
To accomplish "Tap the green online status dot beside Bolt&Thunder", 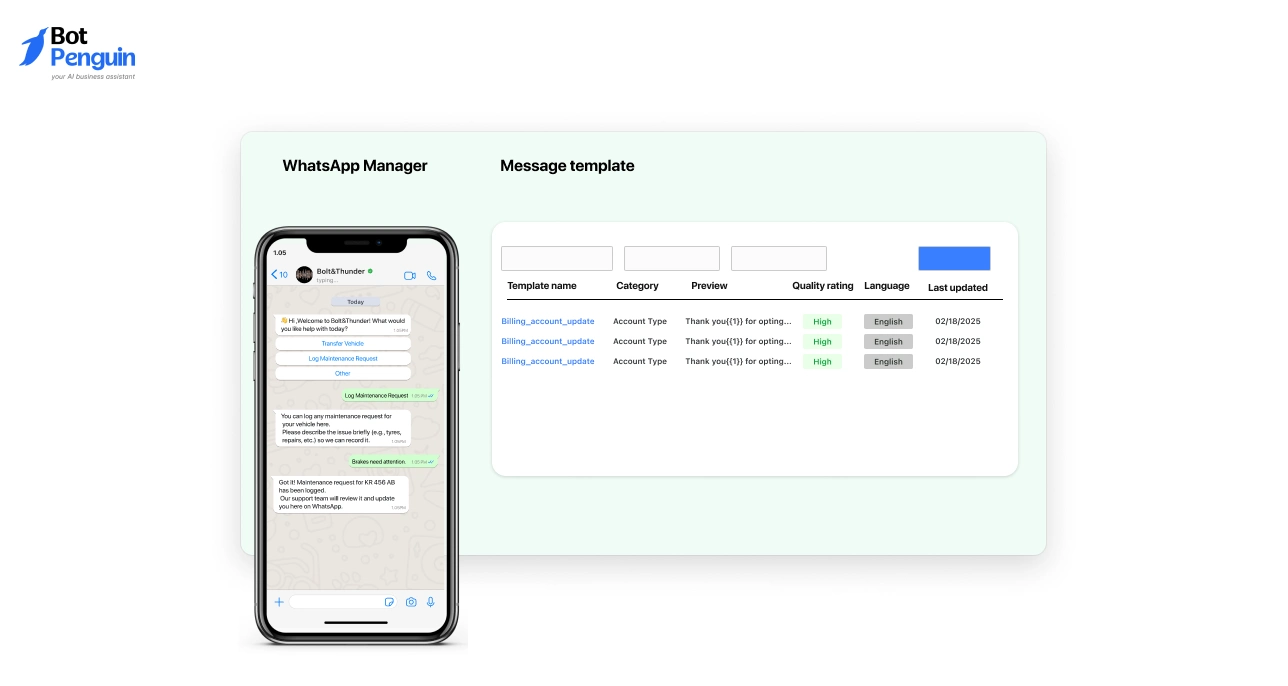I will (x=371, y=270).
